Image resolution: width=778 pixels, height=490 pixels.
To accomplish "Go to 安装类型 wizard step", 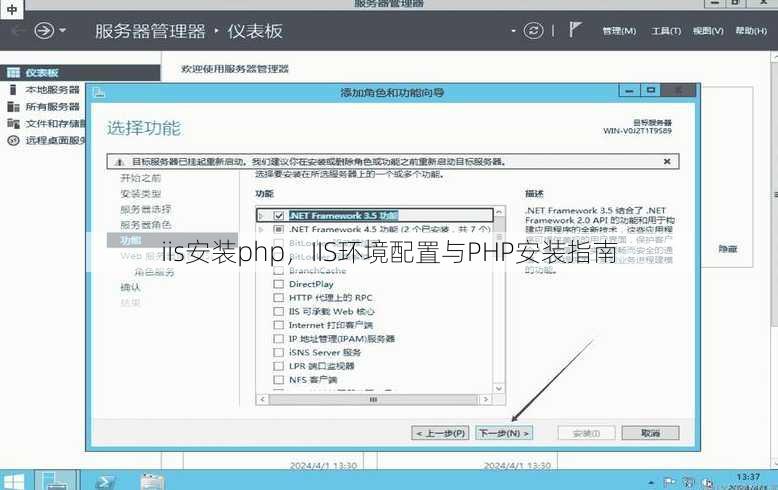I will click(x=140, y=193).
